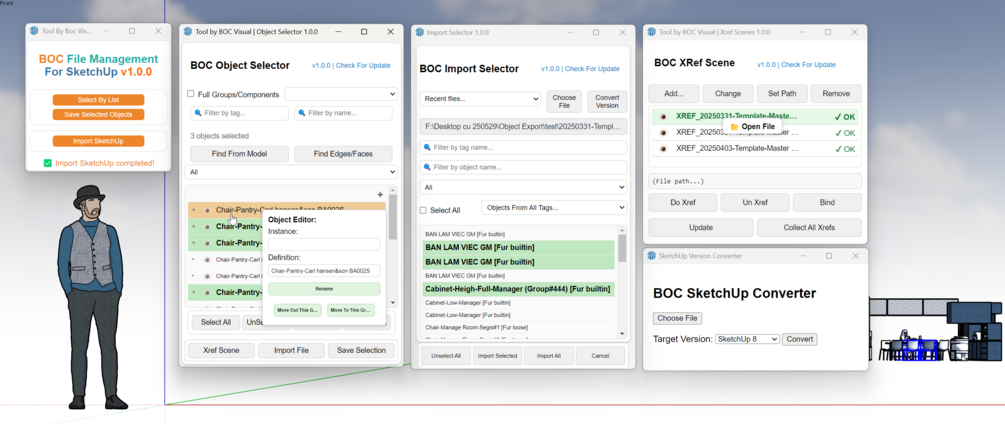Choose Open File from the popup menu
The image size is (1005, 424).
click(x=752, y=127)
